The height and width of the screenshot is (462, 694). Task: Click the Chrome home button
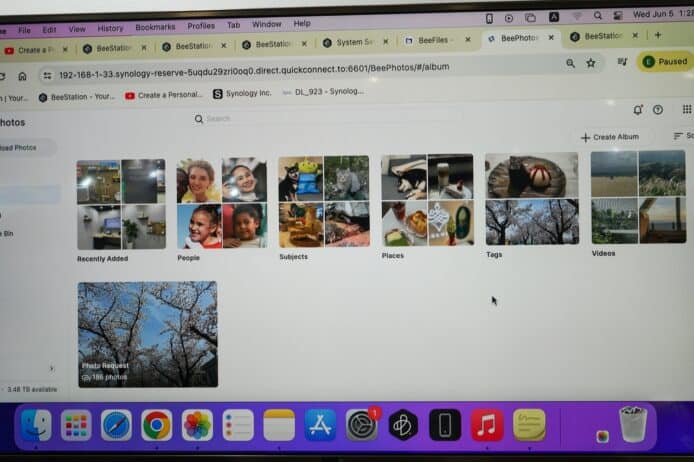point(22,76)
